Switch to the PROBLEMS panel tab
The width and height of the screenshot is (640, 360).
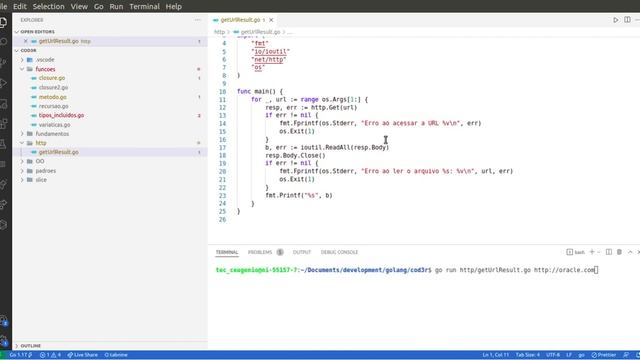point(260,252)
